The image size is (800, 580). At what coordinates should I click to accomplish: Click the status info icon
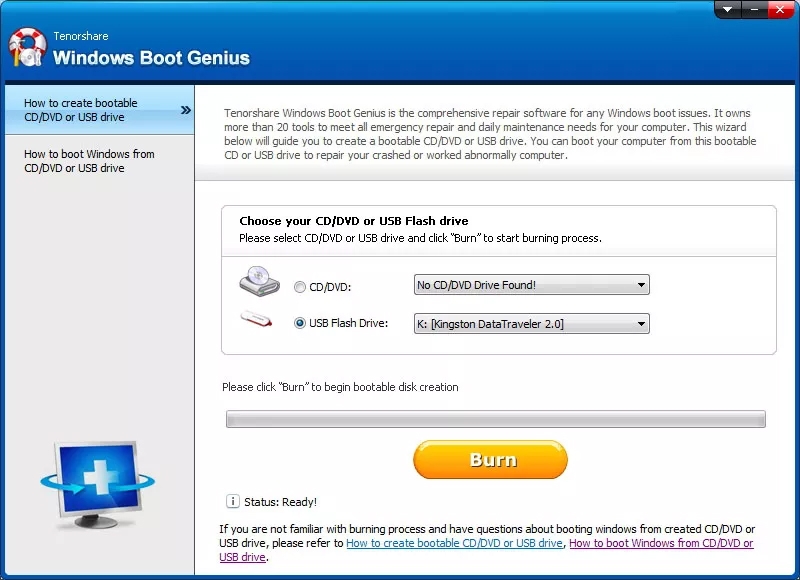pyautogui.click(x=233, y=501)
